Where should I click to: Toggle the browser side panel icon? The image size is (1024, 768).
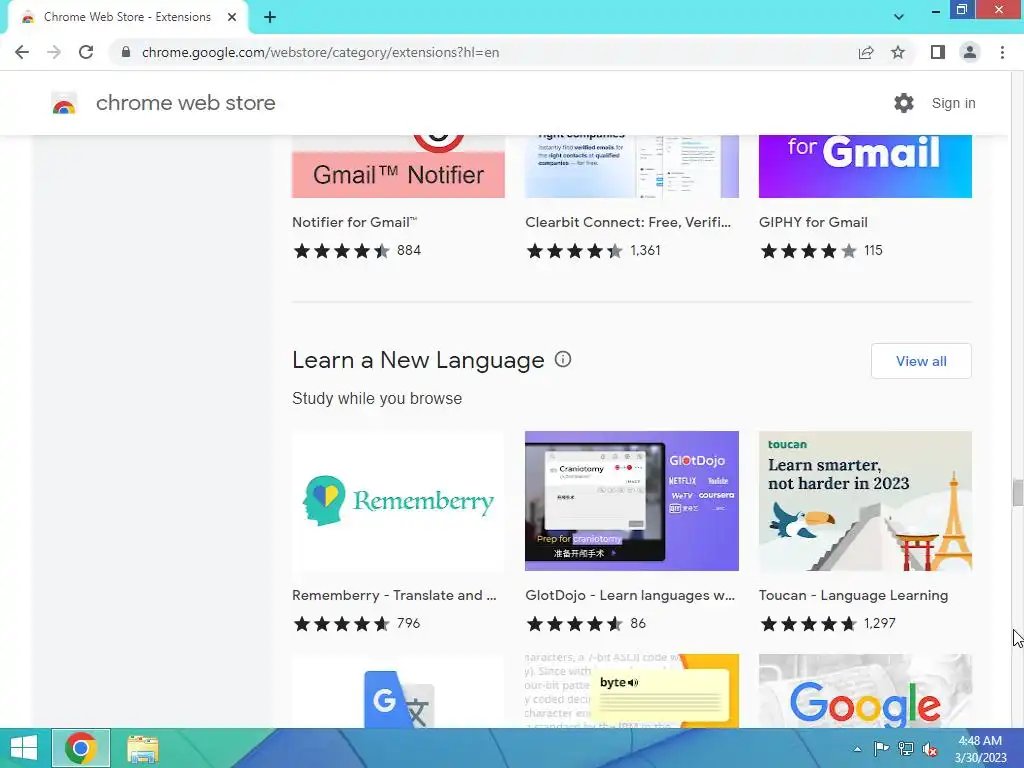(938, 52)
